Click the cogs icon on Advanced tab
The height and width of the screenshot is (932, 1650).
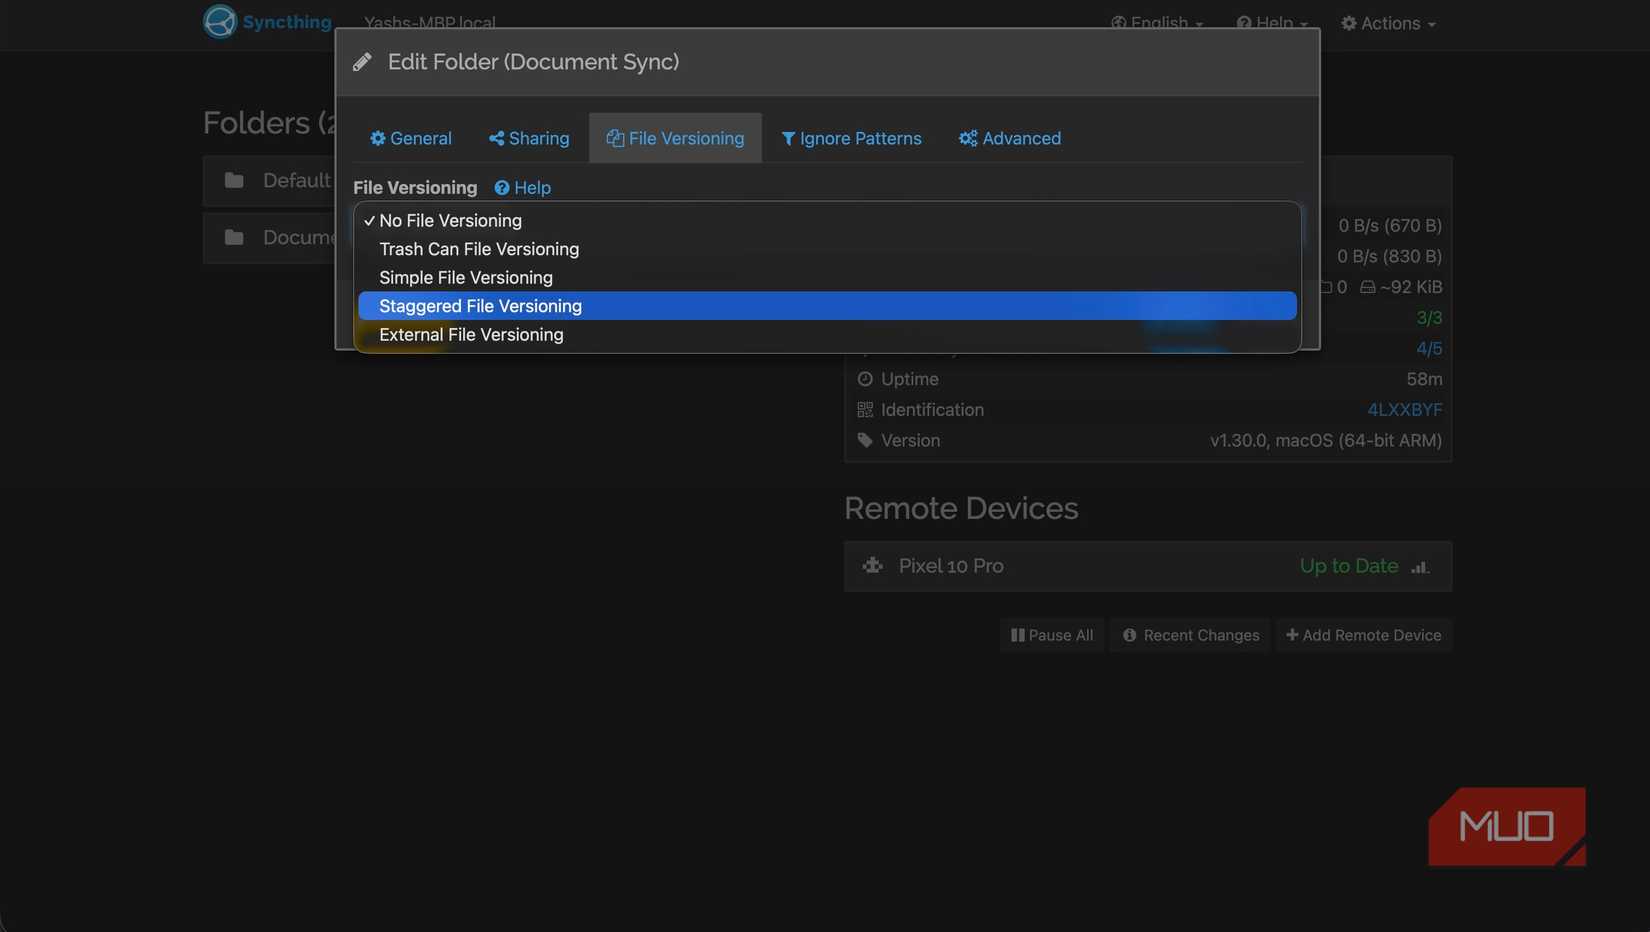coord(967,139)
